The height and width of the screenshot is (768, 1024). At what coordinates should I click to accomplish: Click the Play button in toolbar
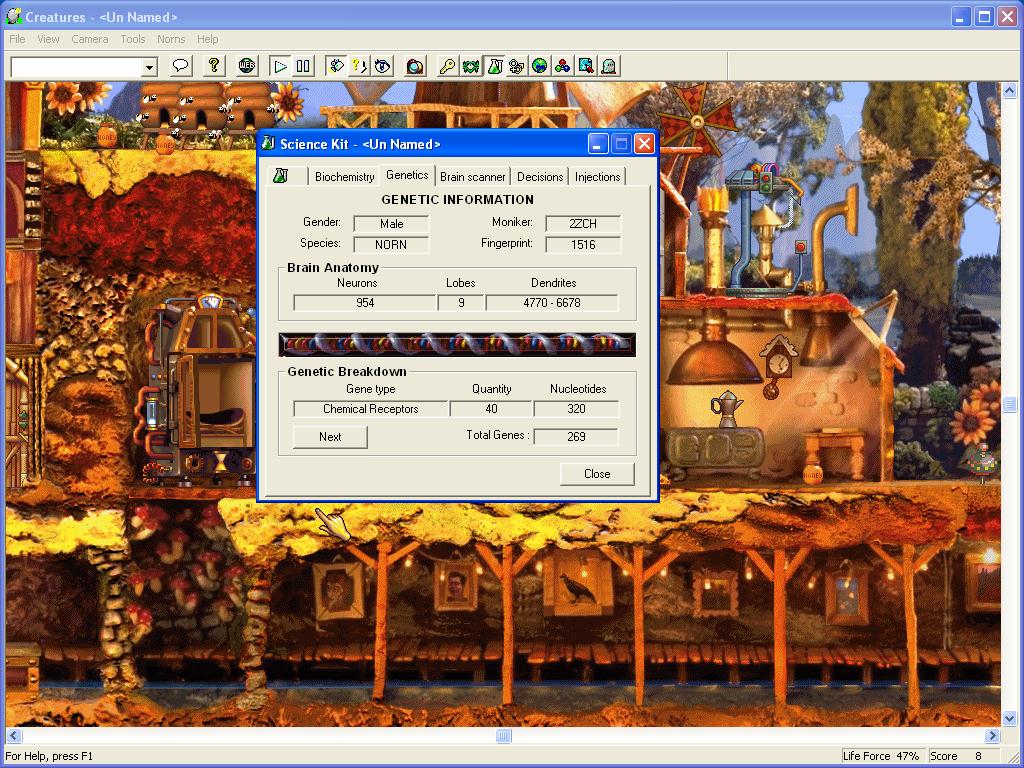pyautogui.click(x=280, y=66)
